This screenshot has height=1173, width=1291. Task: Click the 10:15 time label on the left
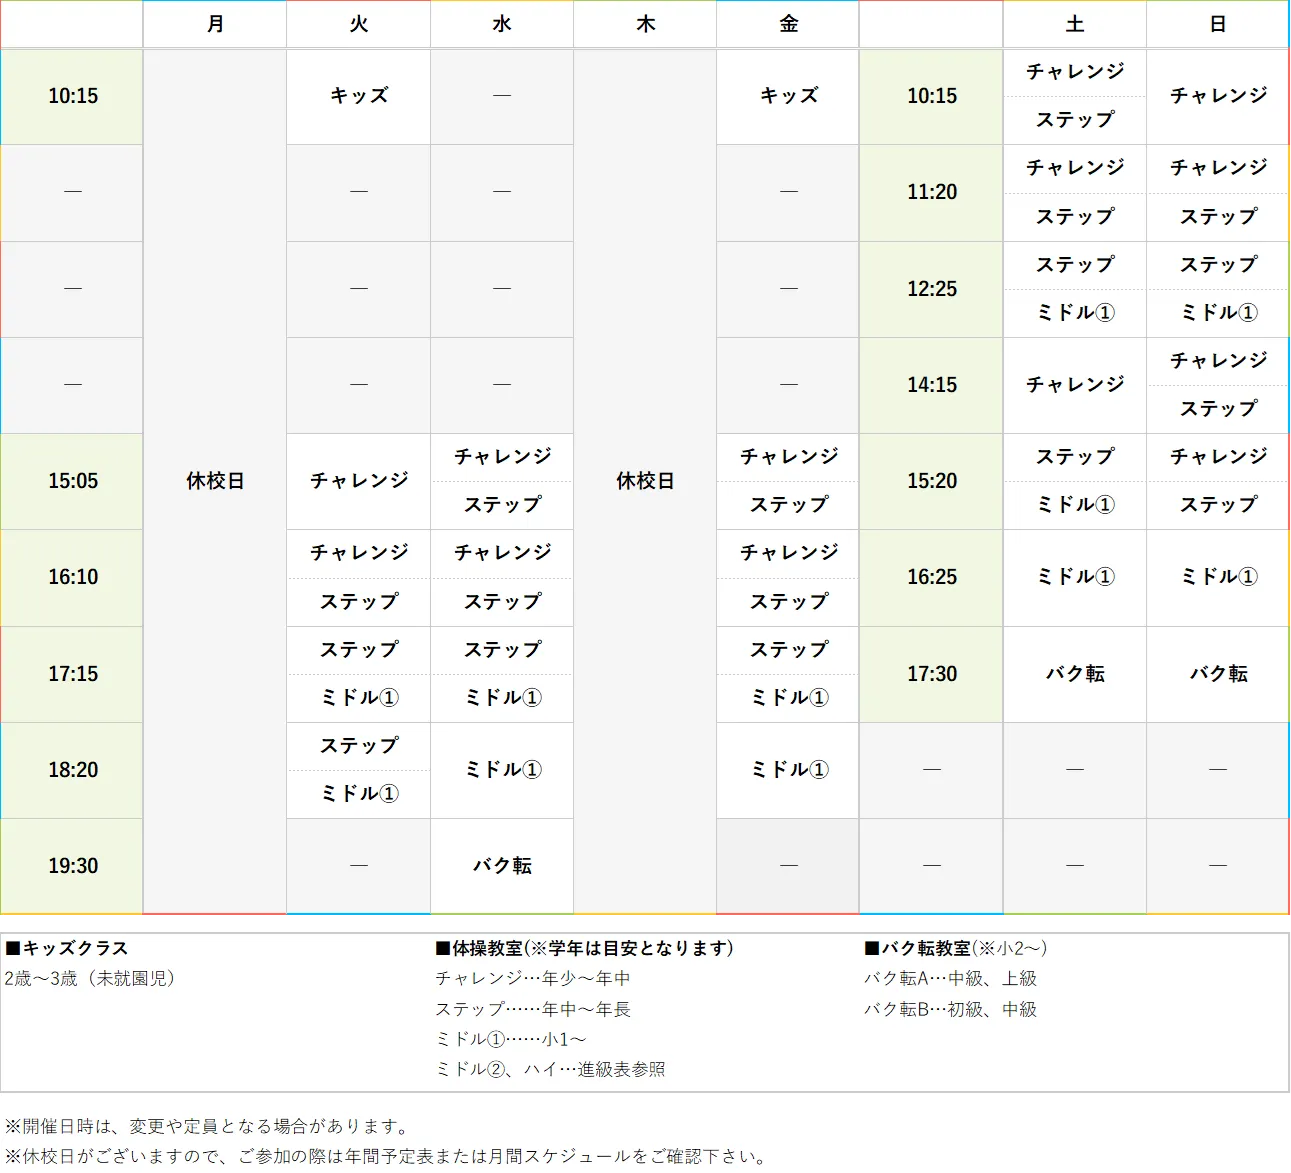tap(71, 96)
